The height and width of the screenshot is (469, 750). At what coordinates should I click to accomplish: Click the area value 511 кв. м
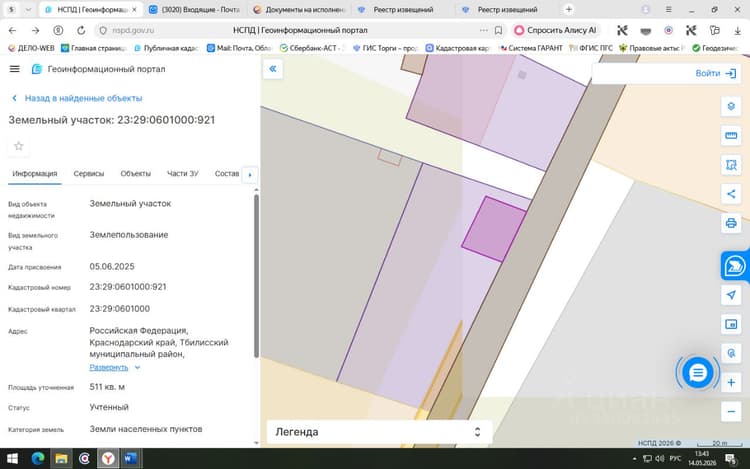pos(107,387)
